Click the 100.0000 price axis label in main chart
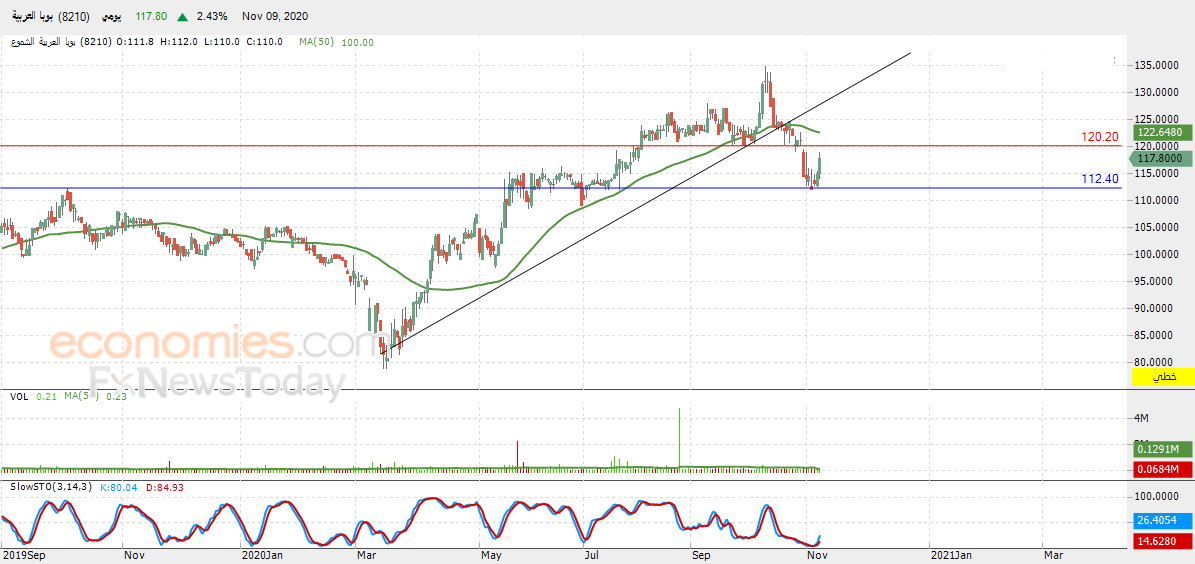This screenshot has width=1195, height=564. click(1158, 255)
